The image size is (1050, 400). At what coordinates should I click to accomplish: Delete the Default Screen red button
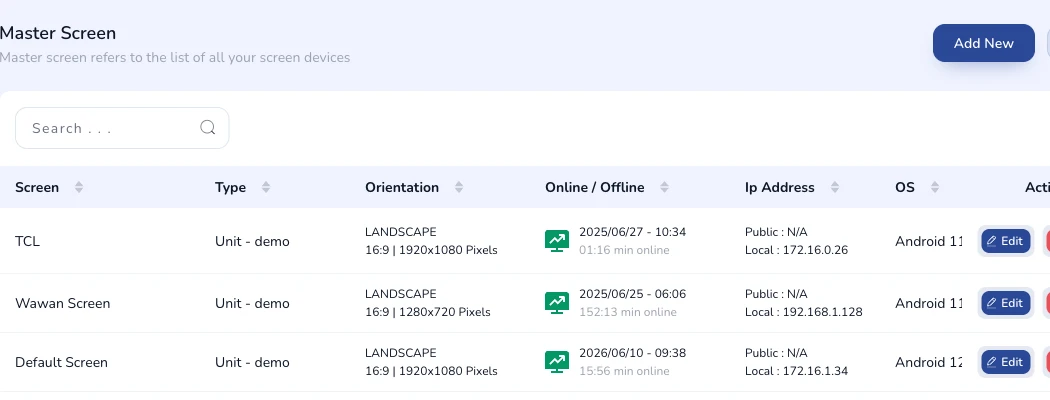(1047, 362)
